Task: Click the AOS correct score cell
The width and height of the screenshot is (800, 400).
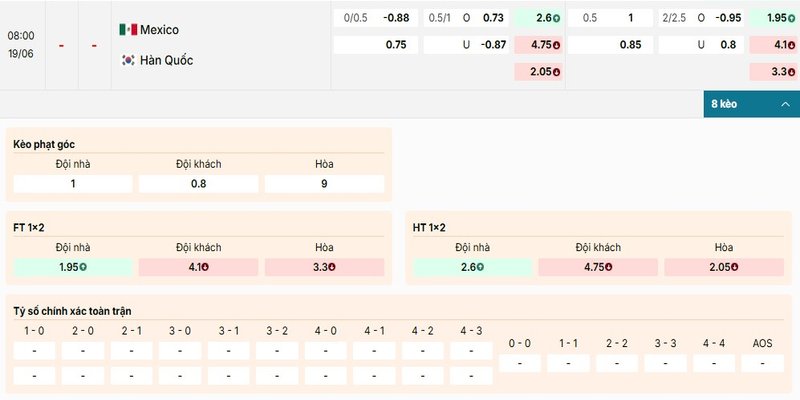Action: pos(763,363)
